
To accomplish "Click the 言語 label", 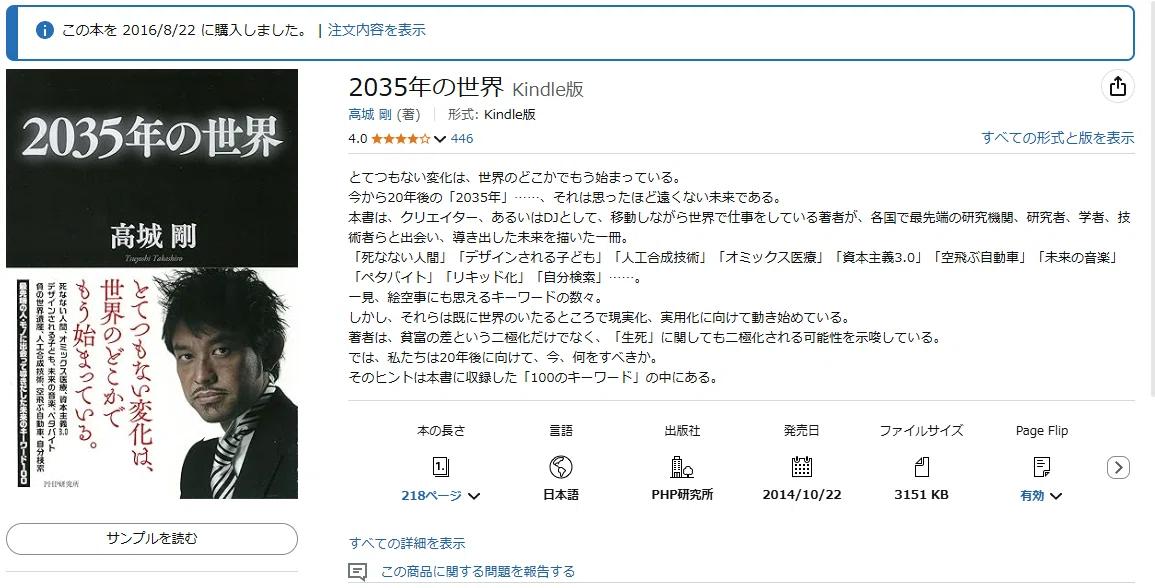I will (x=561, y=430).
